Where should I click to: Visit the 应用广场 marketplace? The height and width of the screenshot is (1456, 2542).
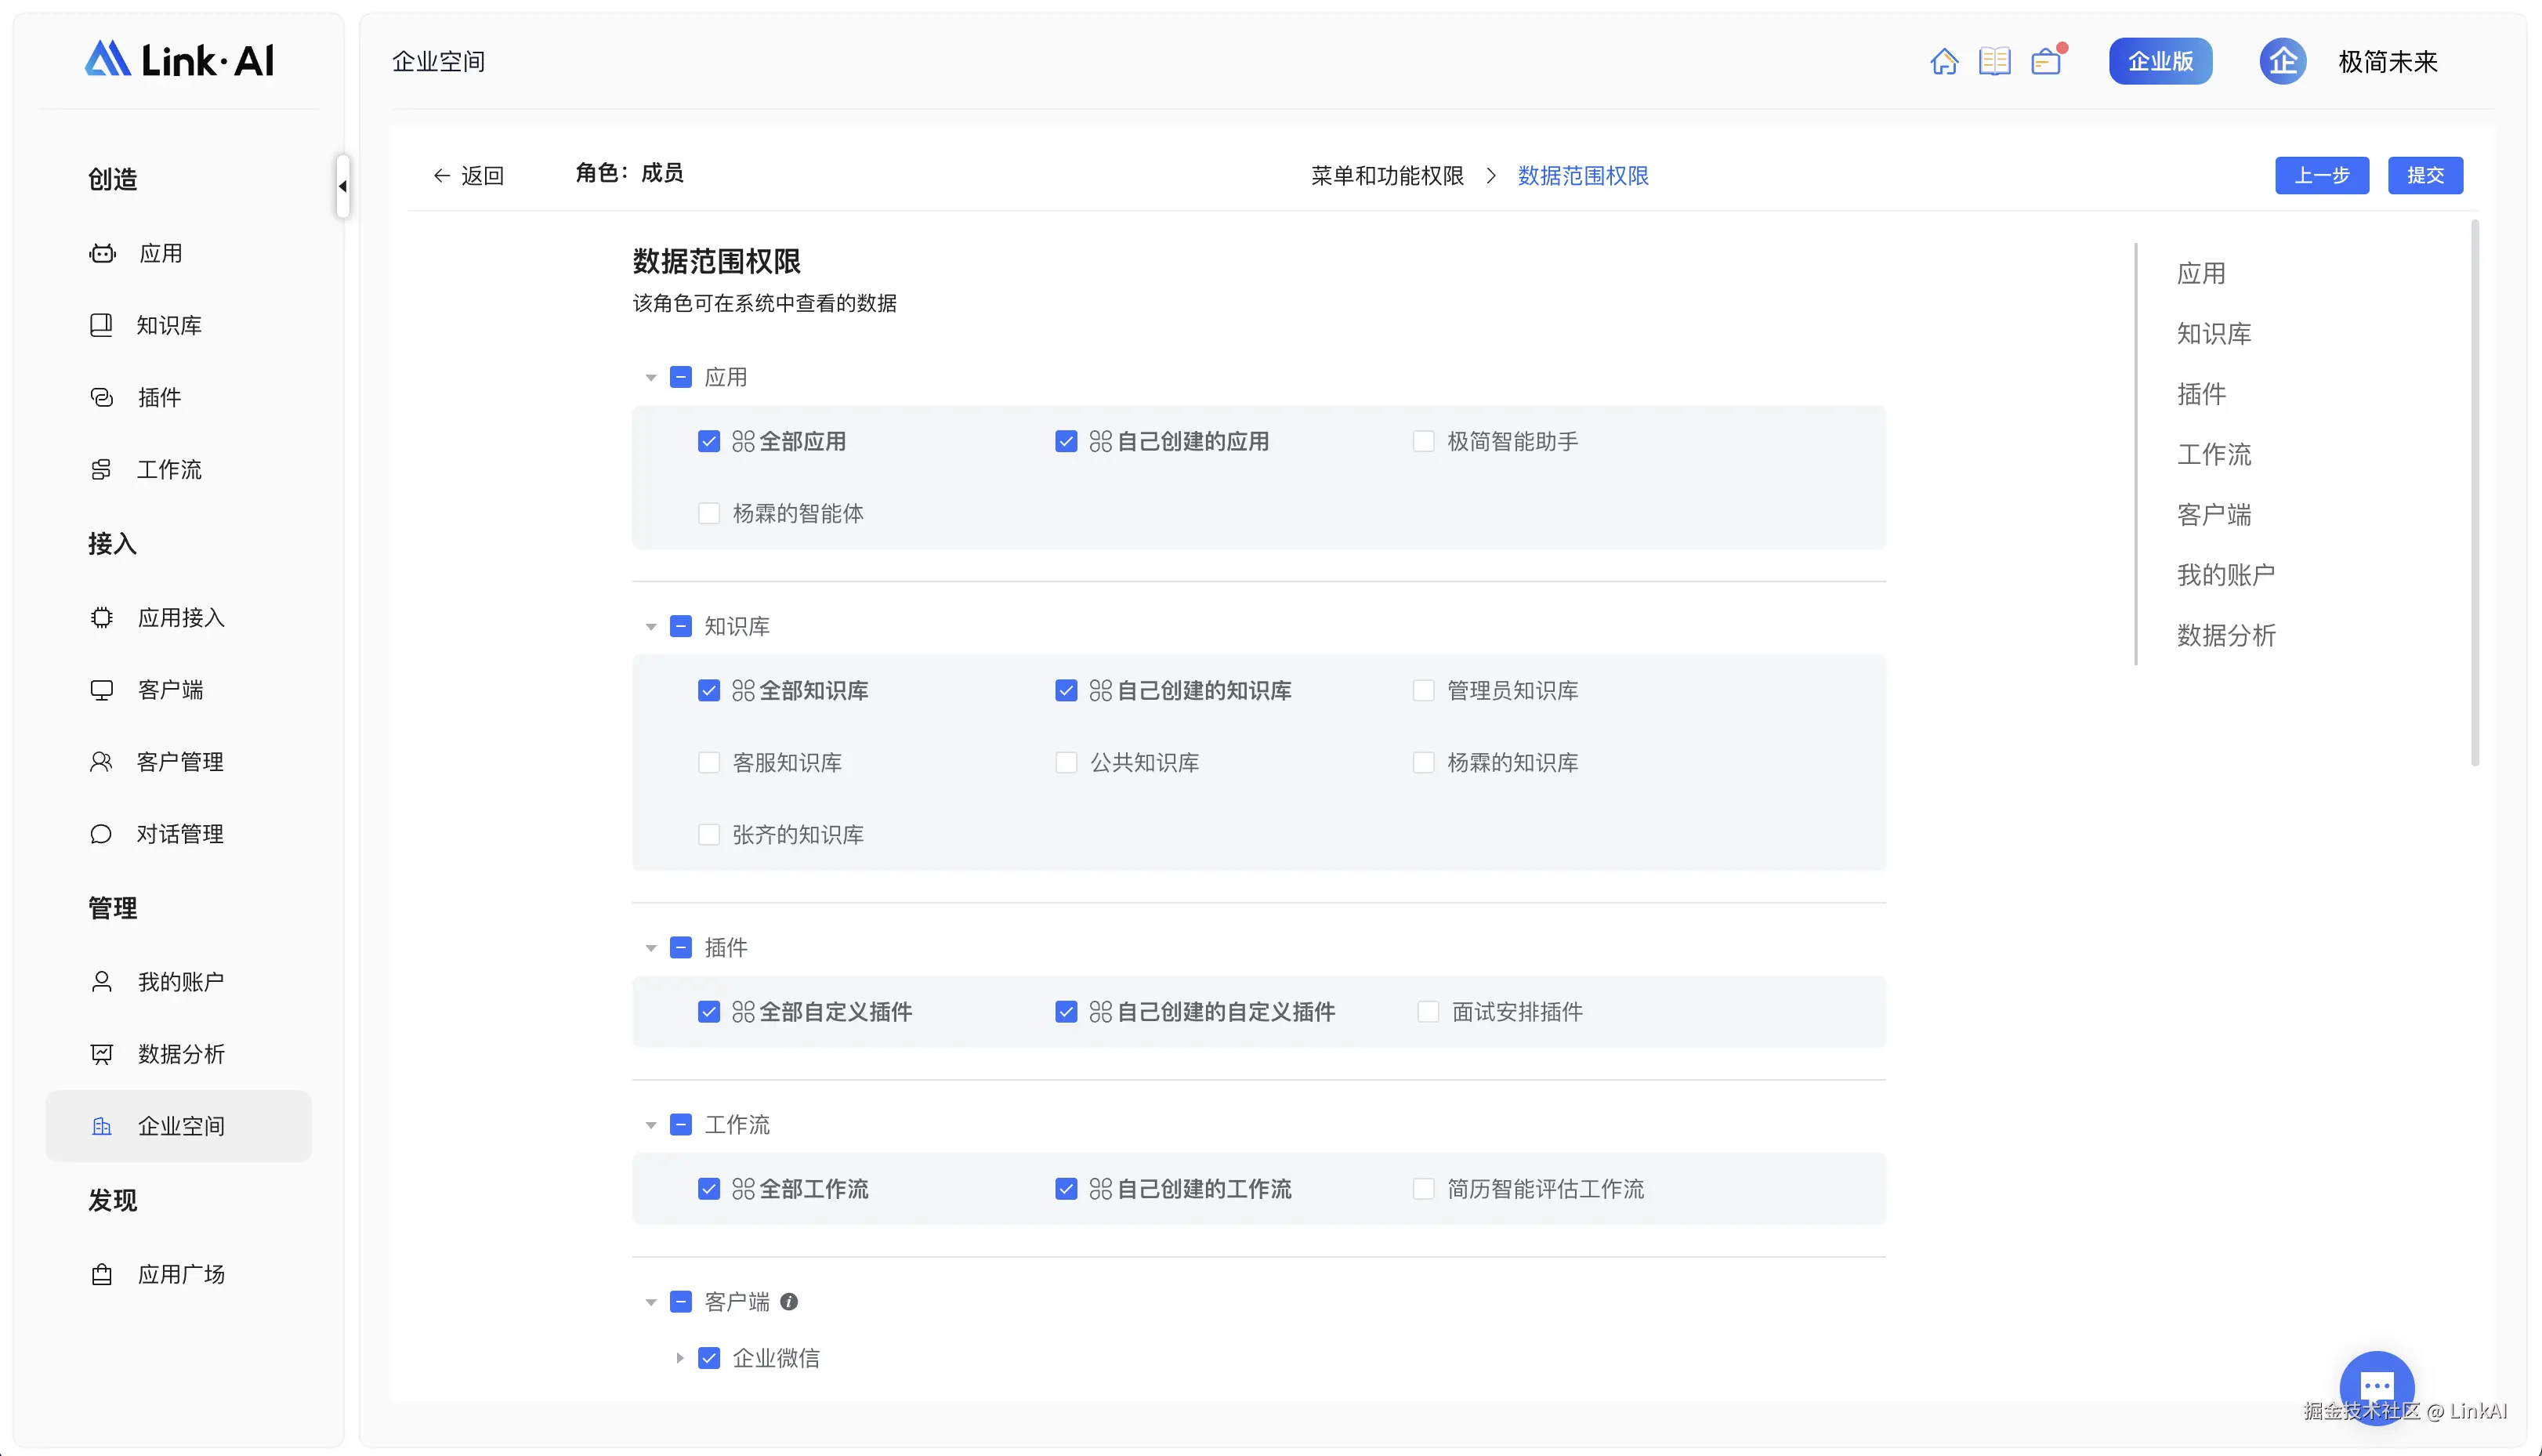[180, 1273]
